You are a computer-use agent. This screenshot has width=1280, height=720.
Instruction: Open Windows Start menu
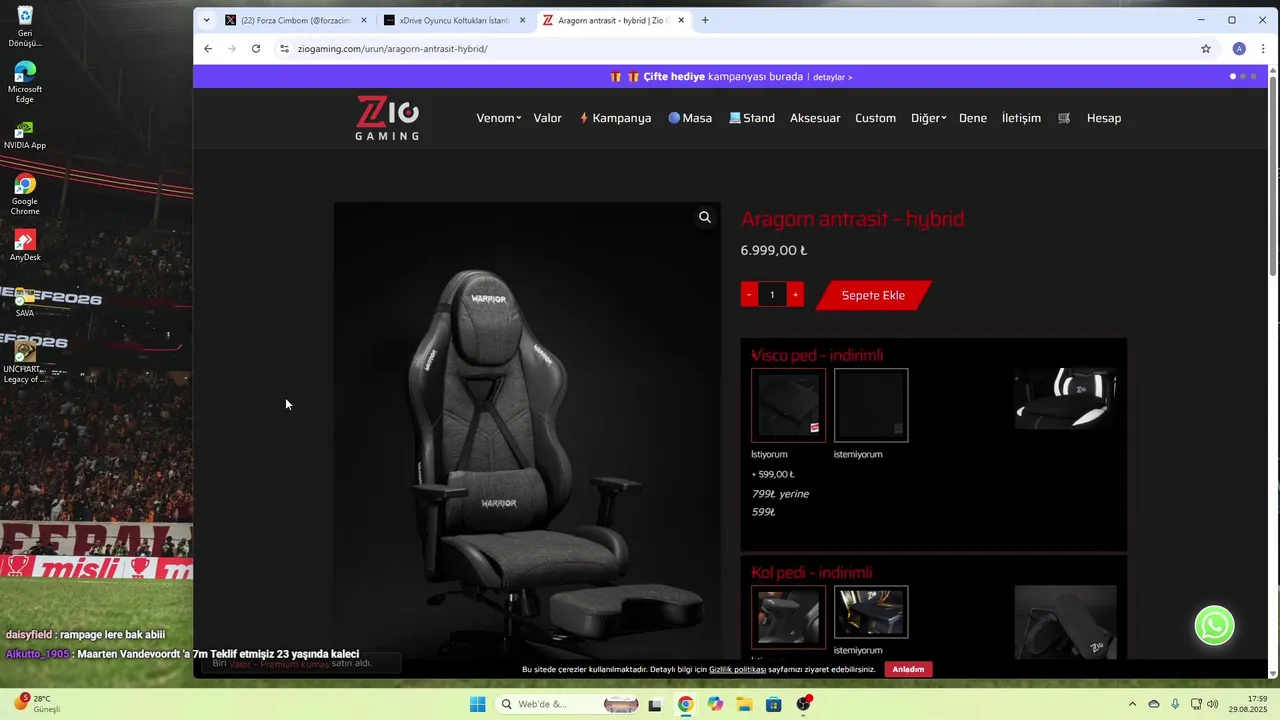tap(478, 704)
